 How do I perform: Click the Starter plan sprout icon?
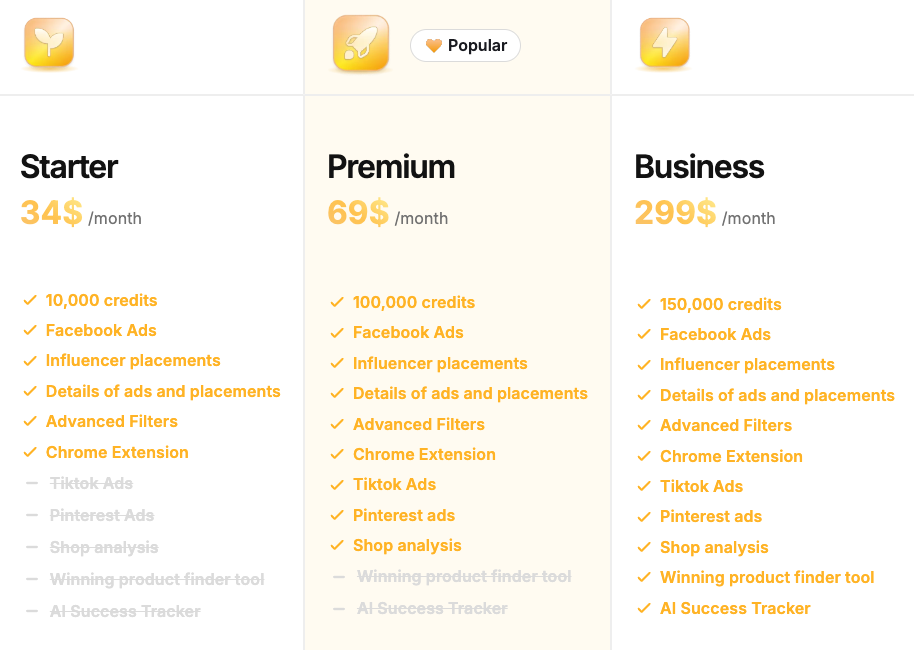tap(48, 44)
